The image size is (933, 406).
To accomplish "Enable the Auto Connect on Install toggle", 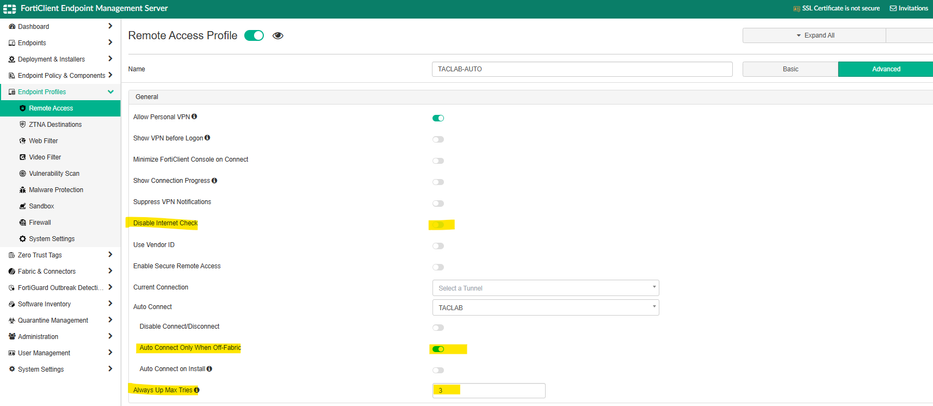I will 438,370.
